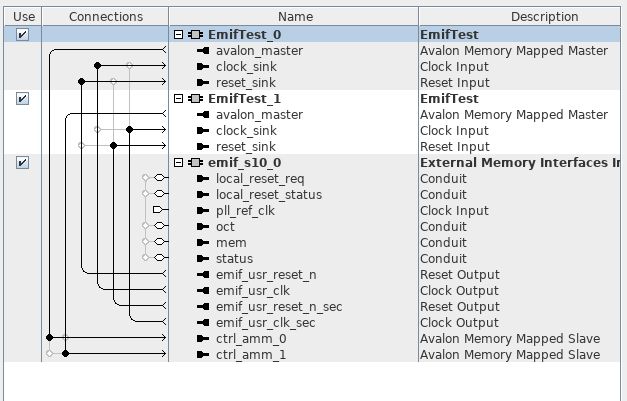Collapse the EmifTest_0 tree node
The width and height of the screenshot is (627, 401).
coord(179,35)
